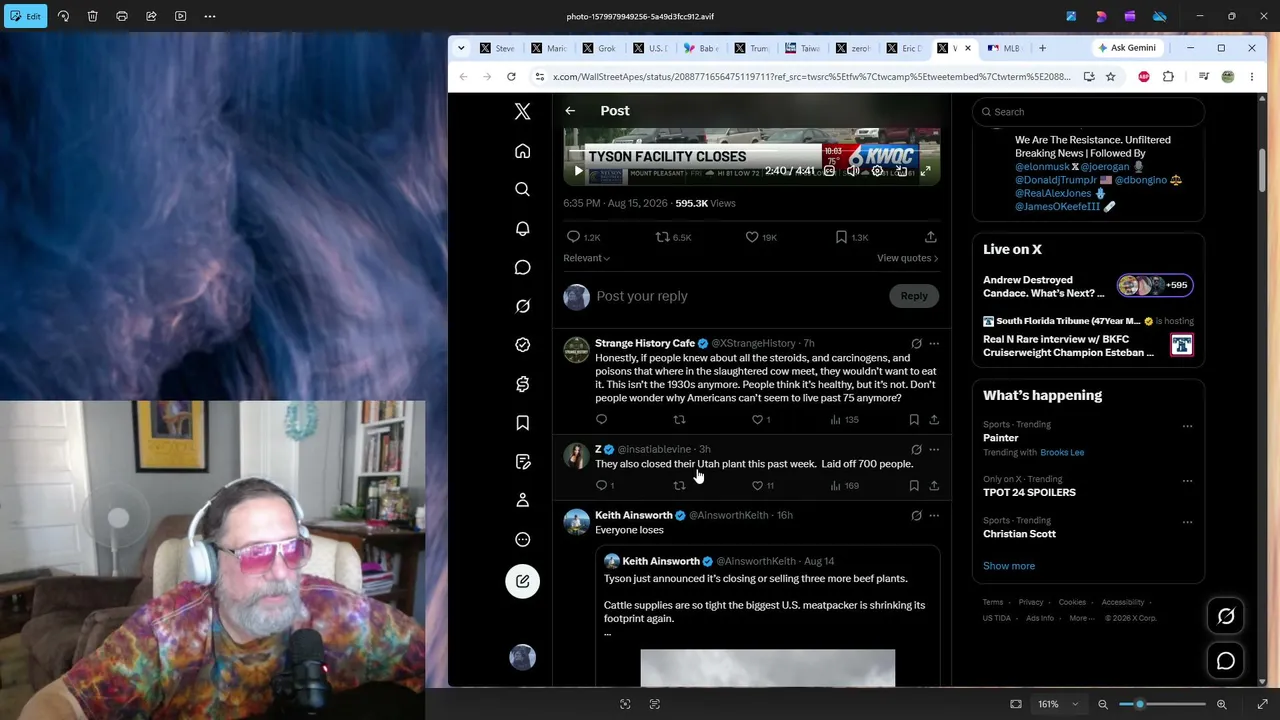
Task: Click the compose Post button in sidebar
Action: pos(522,581)
